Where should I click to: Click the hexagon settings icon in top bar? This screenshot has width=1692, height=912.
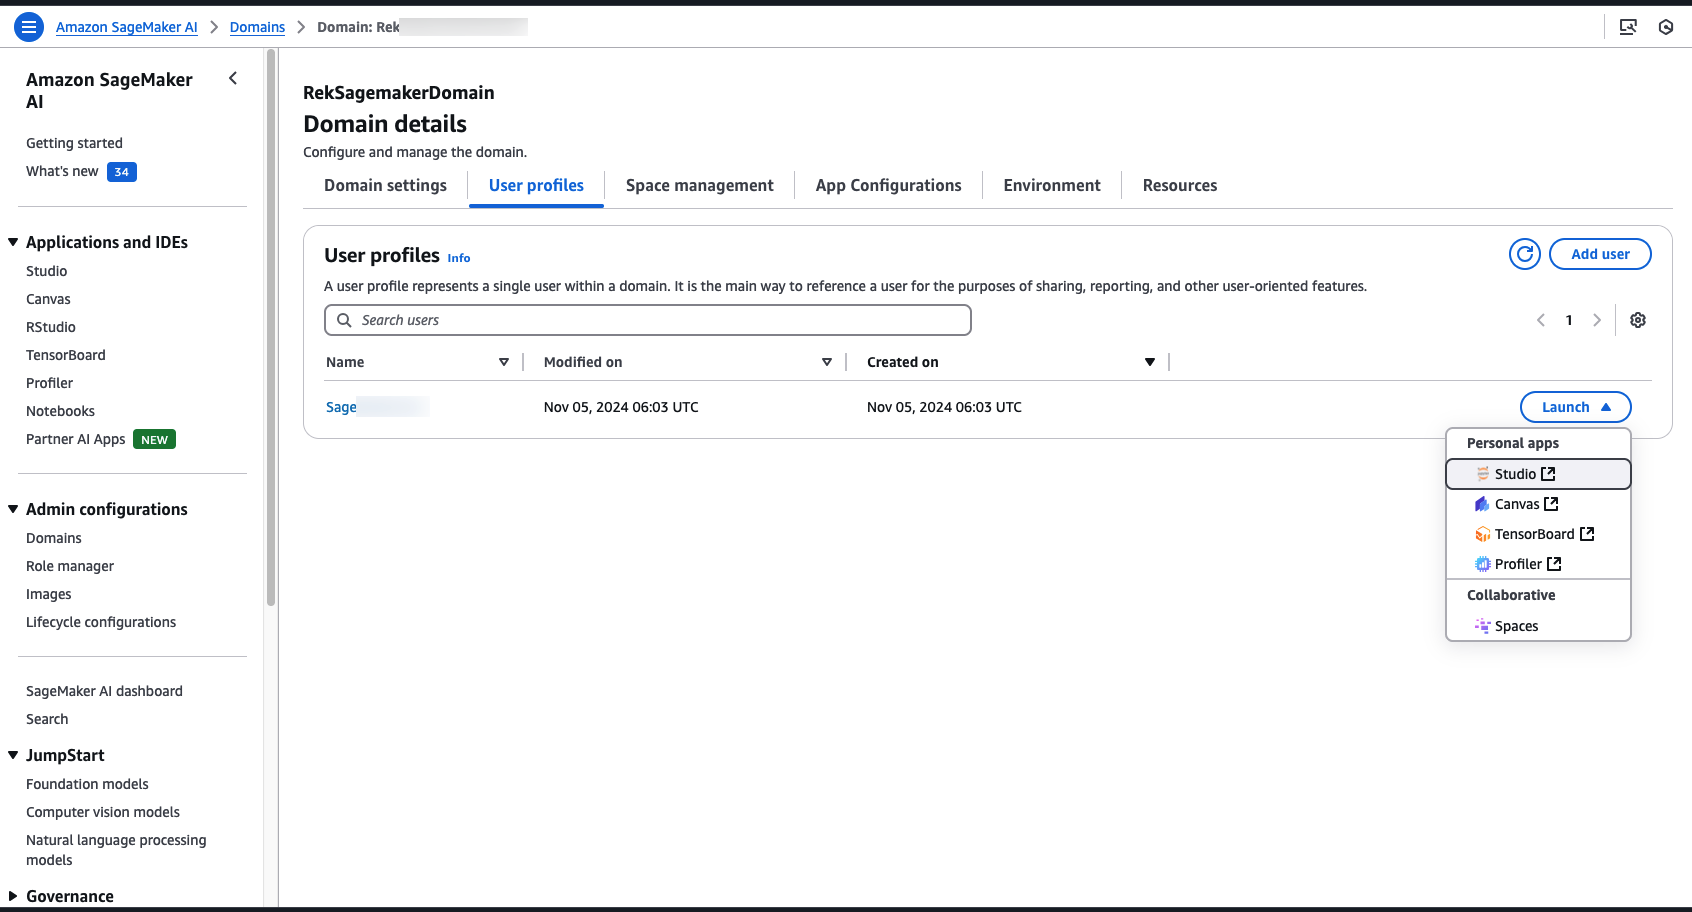click(1666, 27)
